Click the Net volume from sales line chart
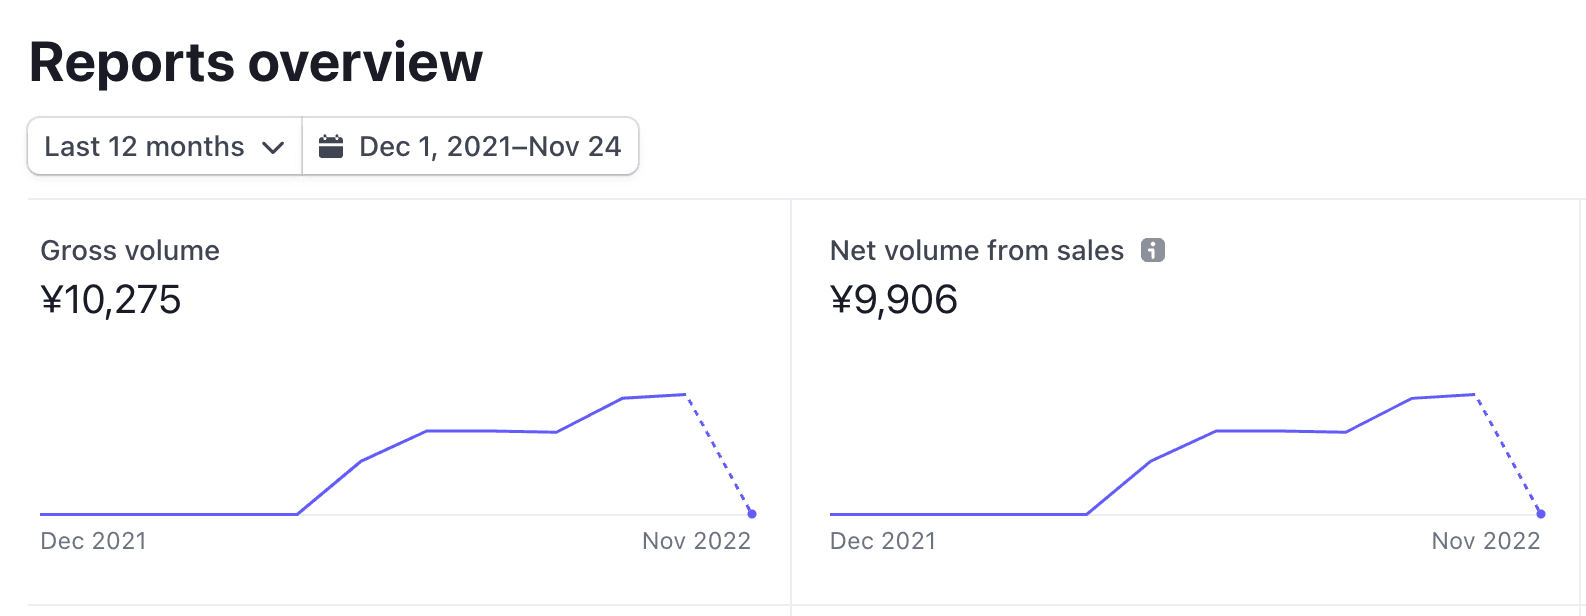 coord(1185,454)
